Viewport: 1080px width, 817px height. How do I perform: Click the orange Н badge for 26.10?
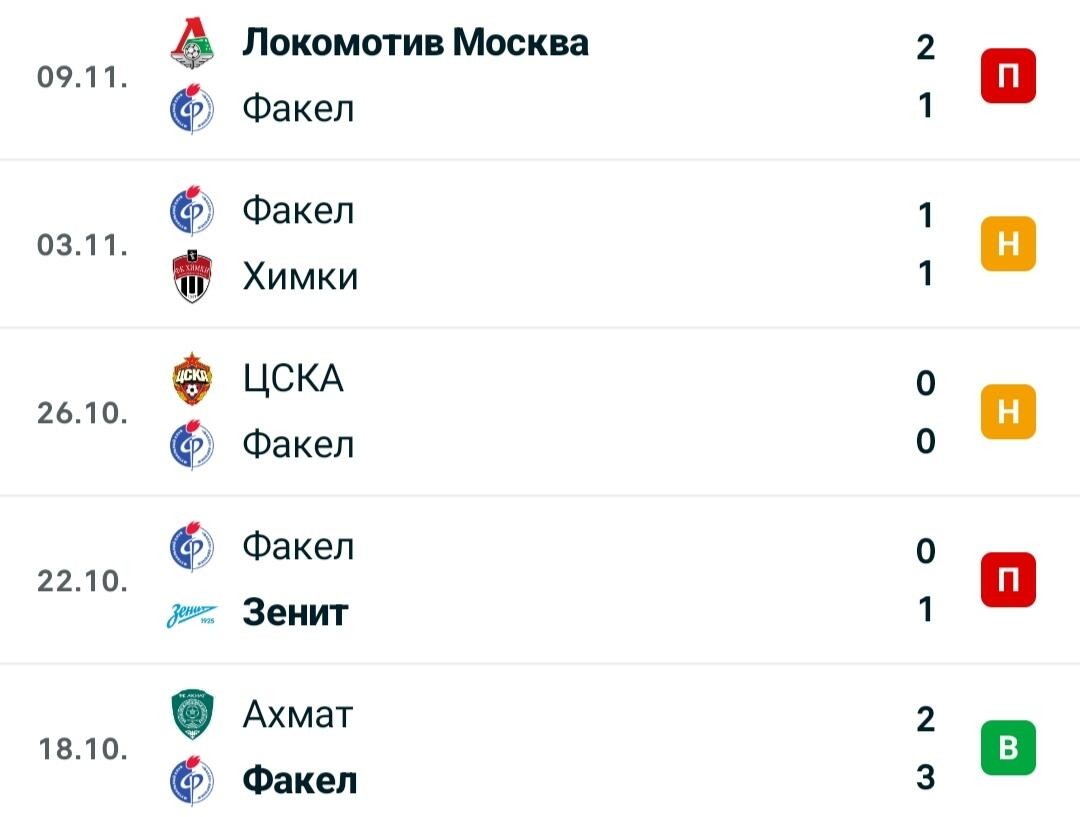pos(1008,412)
